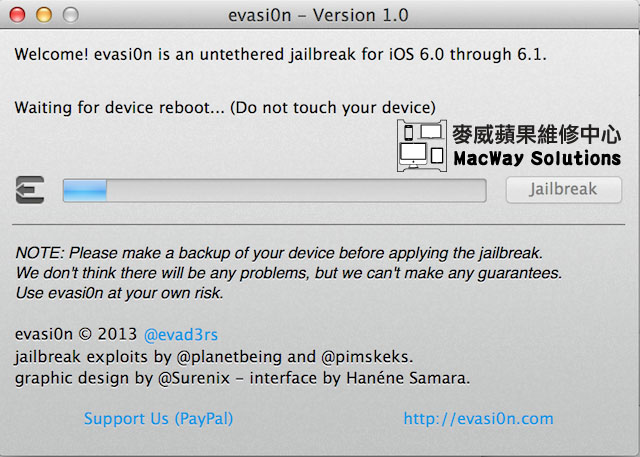This screenshot has width=640, height=457.
Task: Open the Support Us (PayPal) link
Action: click(158, 419)
